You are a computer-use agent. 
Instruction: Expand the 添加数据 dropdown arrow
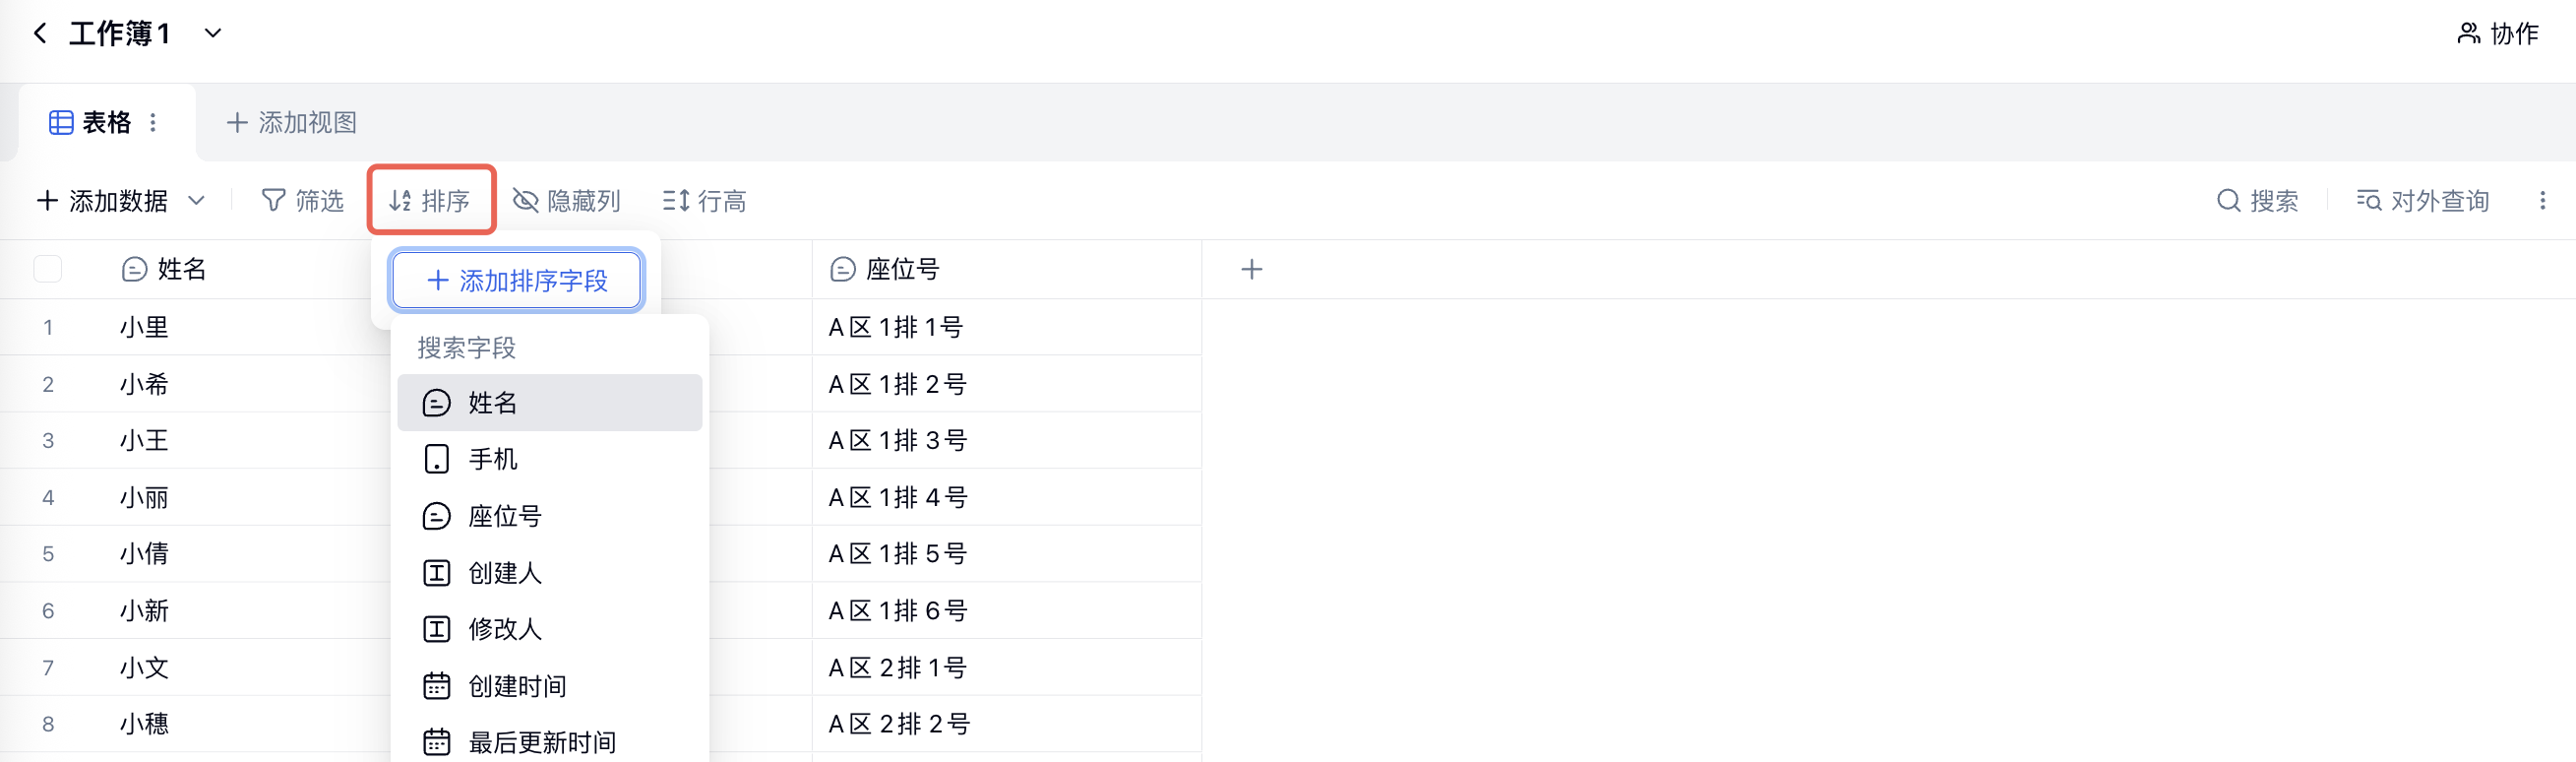pyautogui.click(x=197, y=201)
